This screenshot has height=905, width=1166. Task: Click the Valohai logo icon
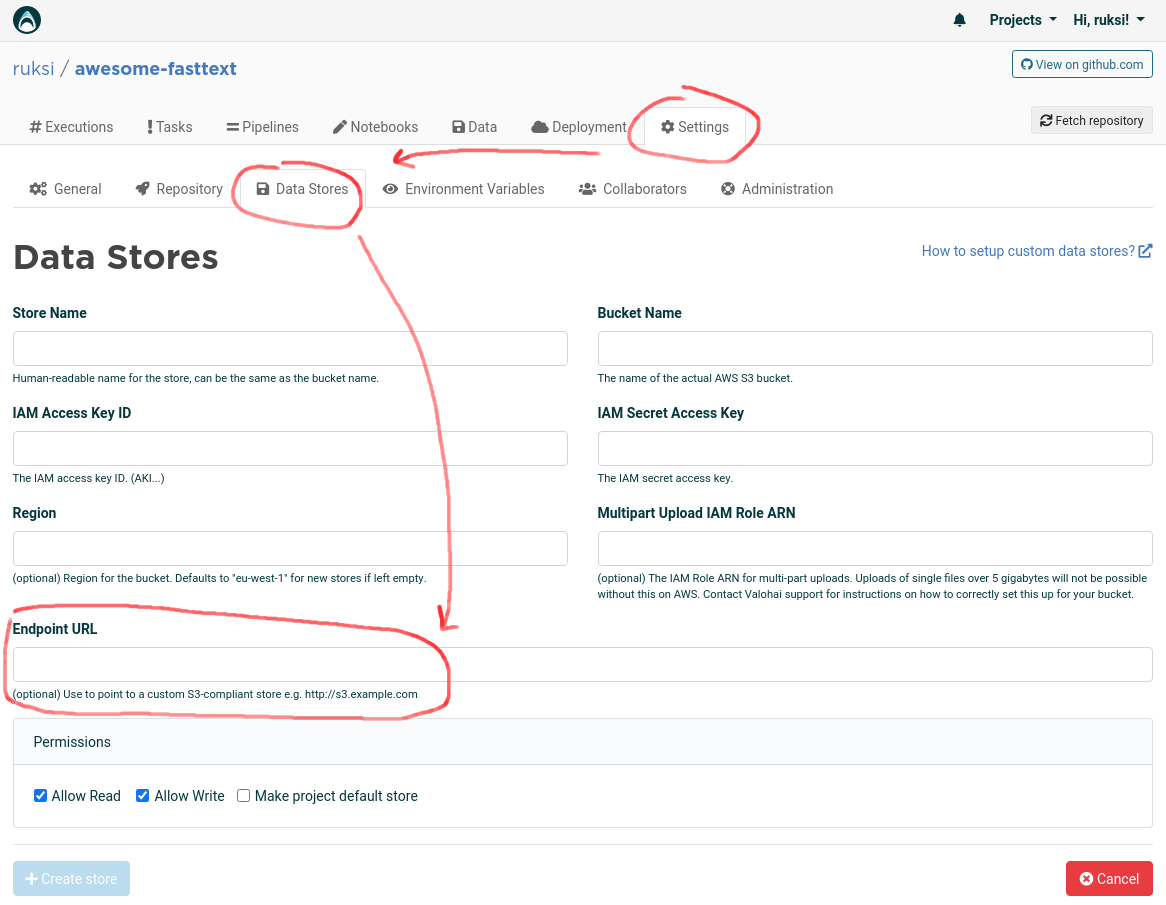(x=26, y=19)
